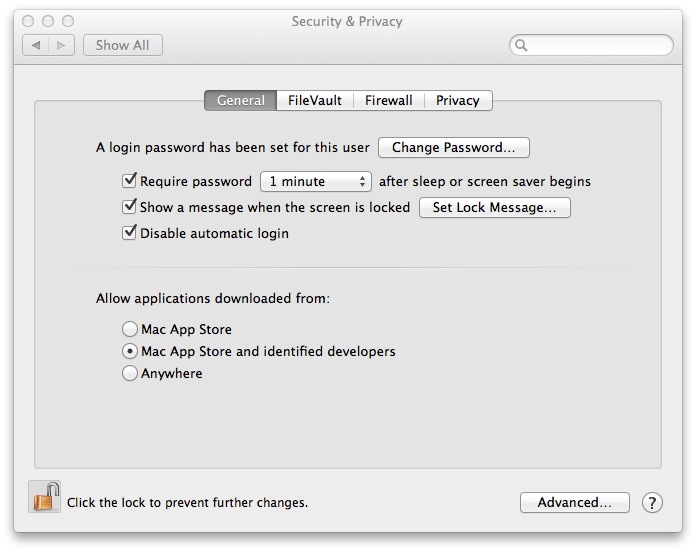
Task: Click the lock icon to prevent changes
Action: point(46,497)
